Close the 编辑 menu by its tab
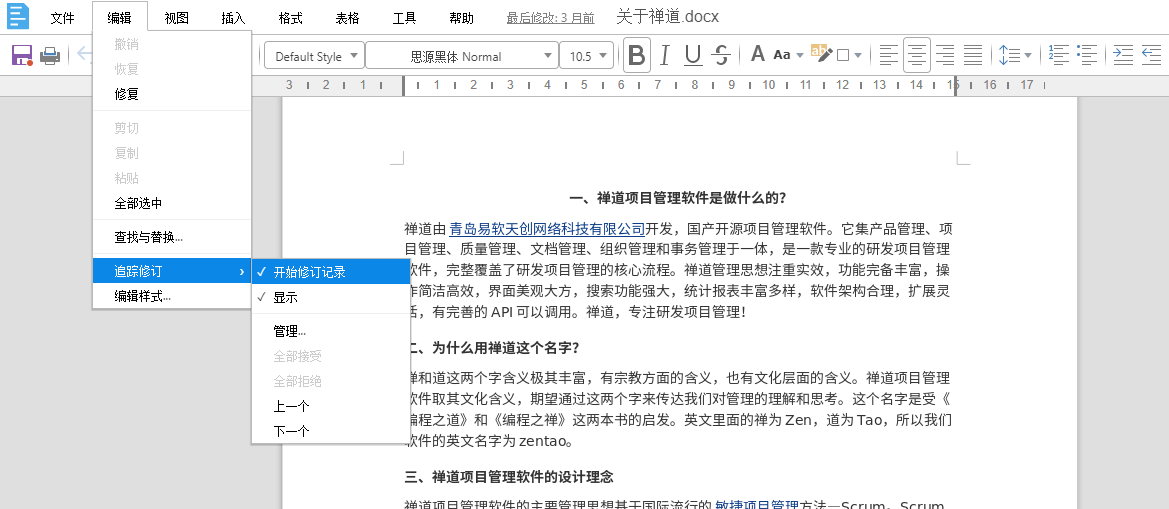 120,18
